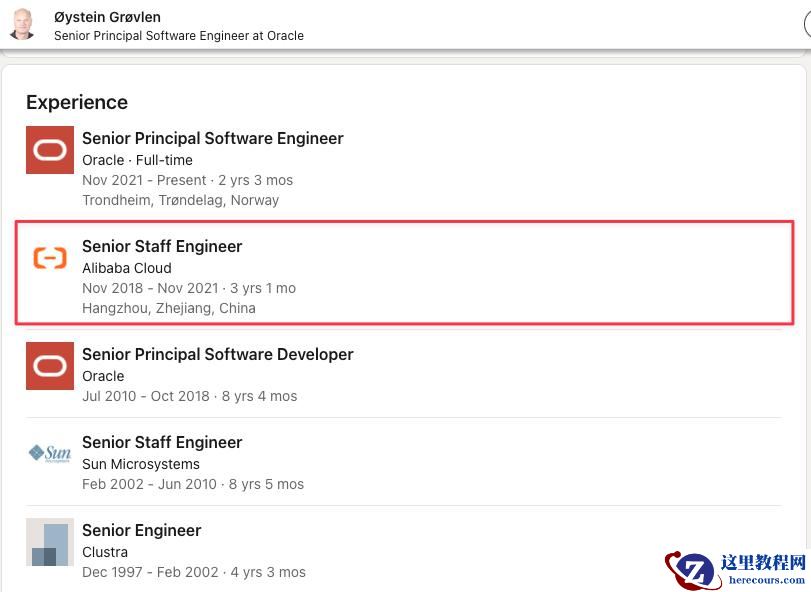The height and width of the screenshot is (592, 811).
Task: Click the Oracle logo beside Senior Principal Software Developer
Action: tap(50, 366)
